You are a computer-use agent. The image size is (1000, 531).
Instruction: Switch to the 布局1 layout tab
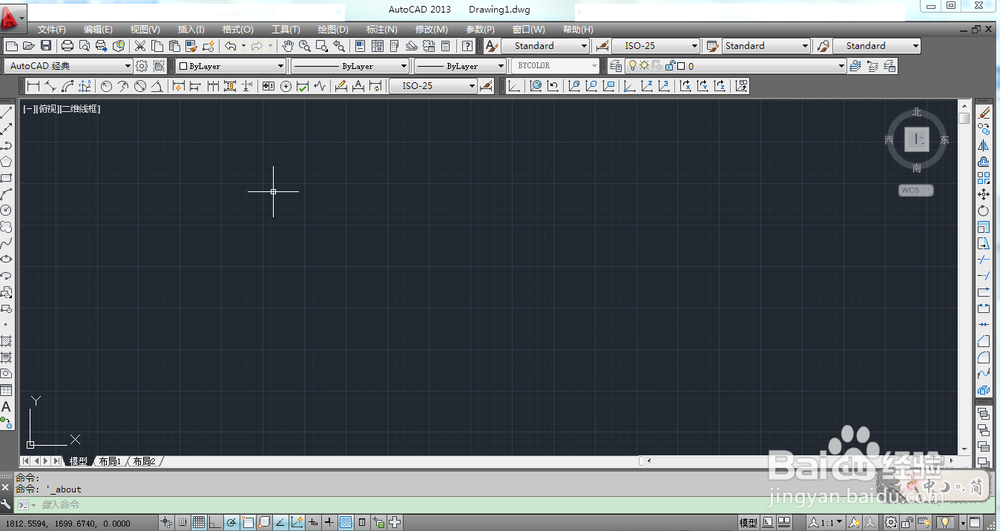(x=110, y=461)
